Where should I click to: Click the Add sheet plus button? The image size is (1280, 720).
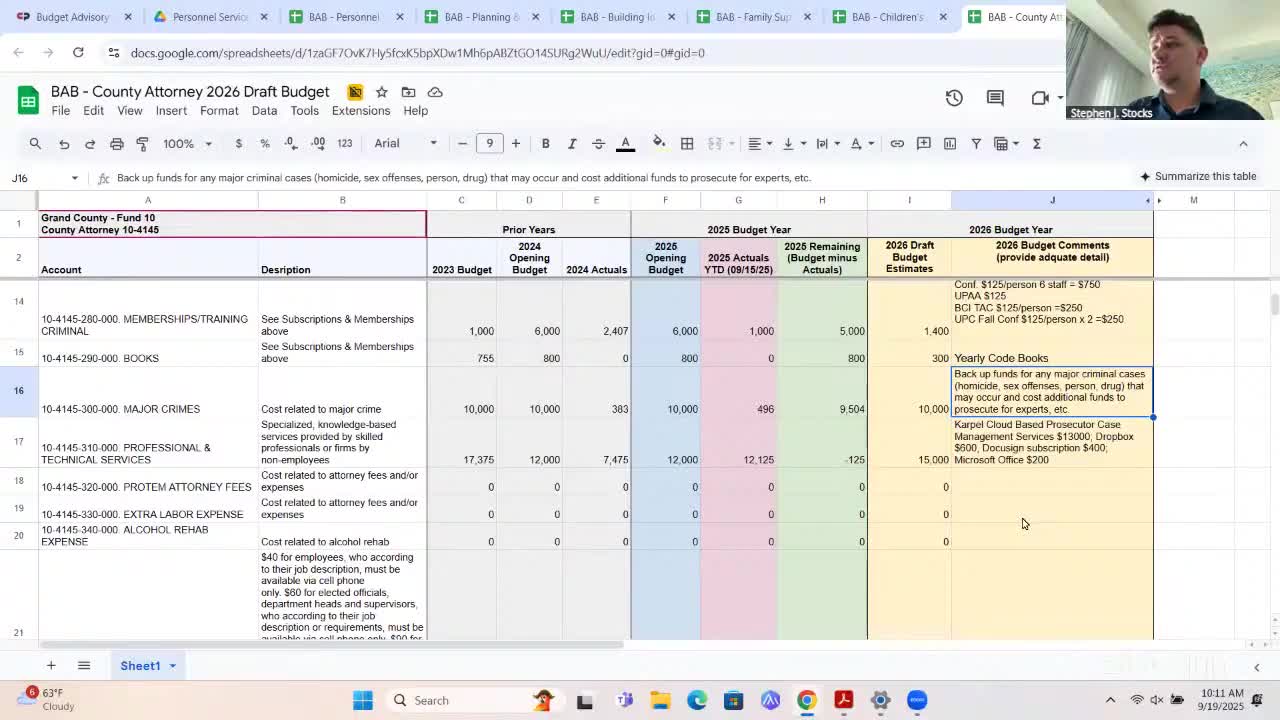[x=51, y=665]
